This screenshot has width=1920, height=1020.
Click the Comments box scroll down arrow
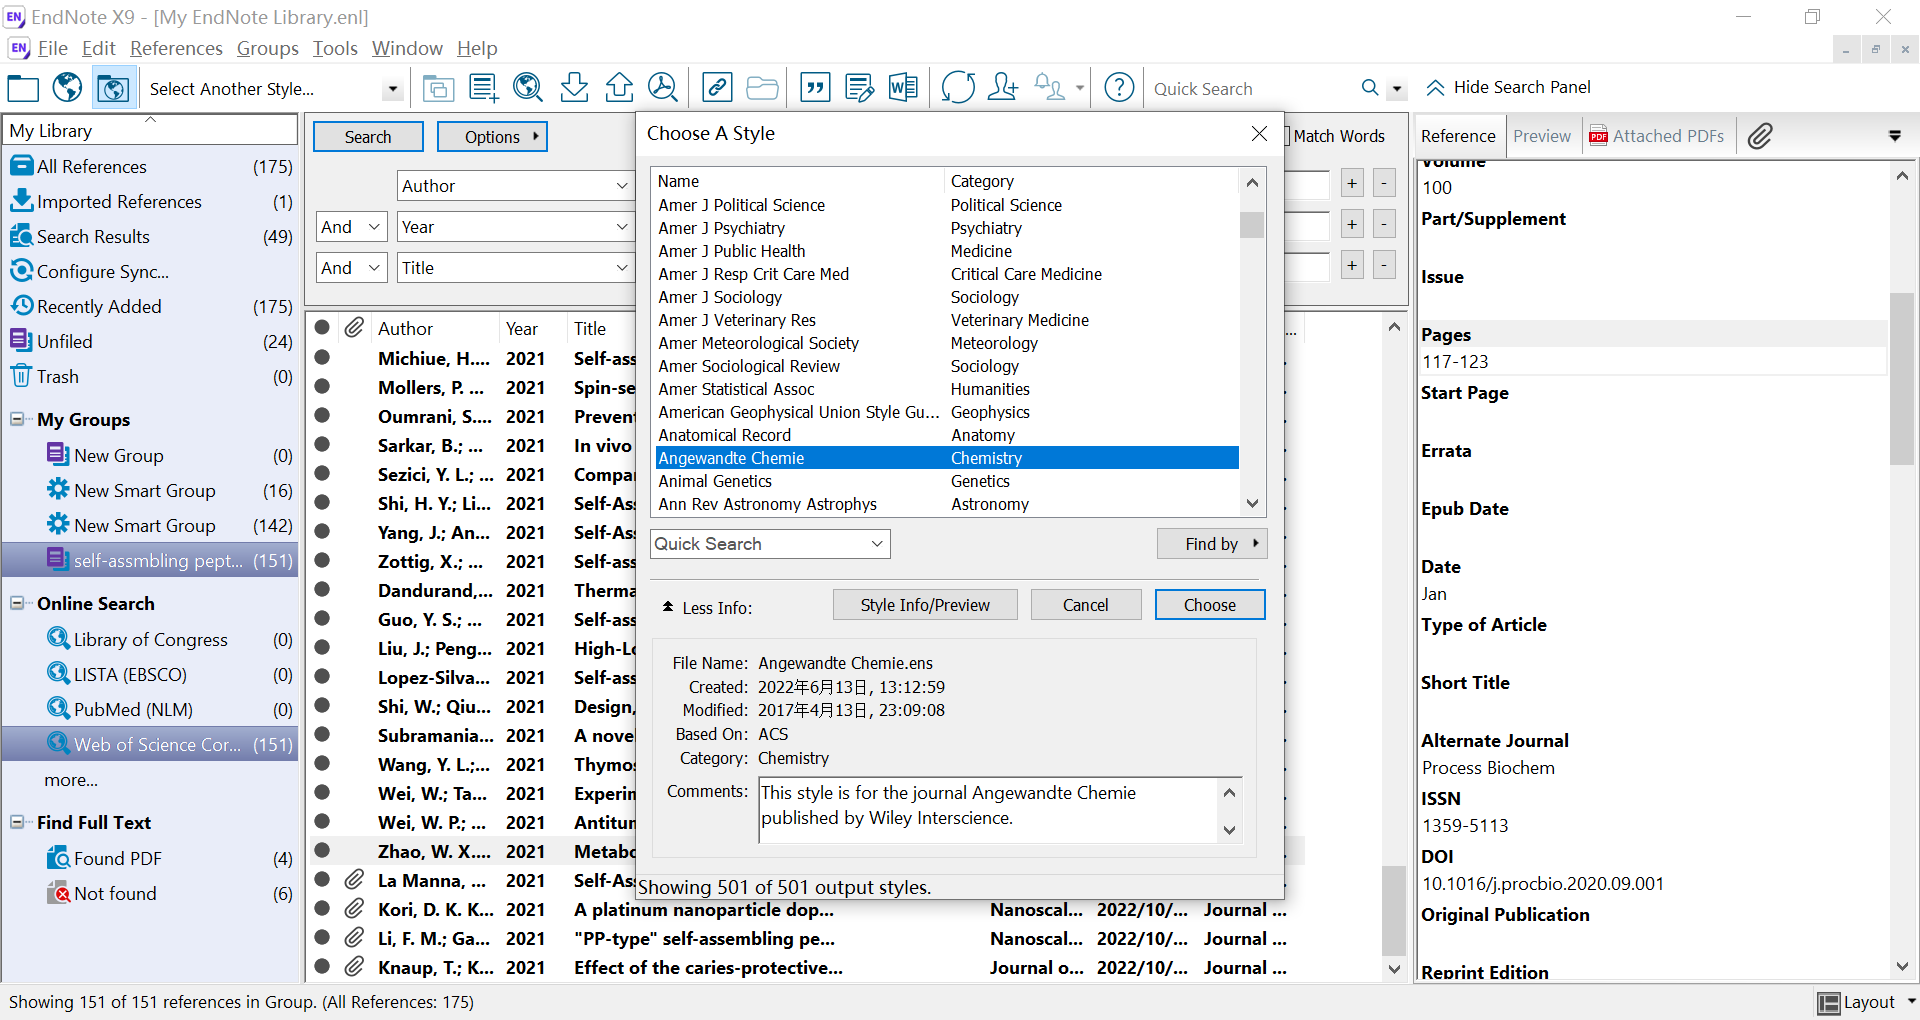(x=1230, y=830)
